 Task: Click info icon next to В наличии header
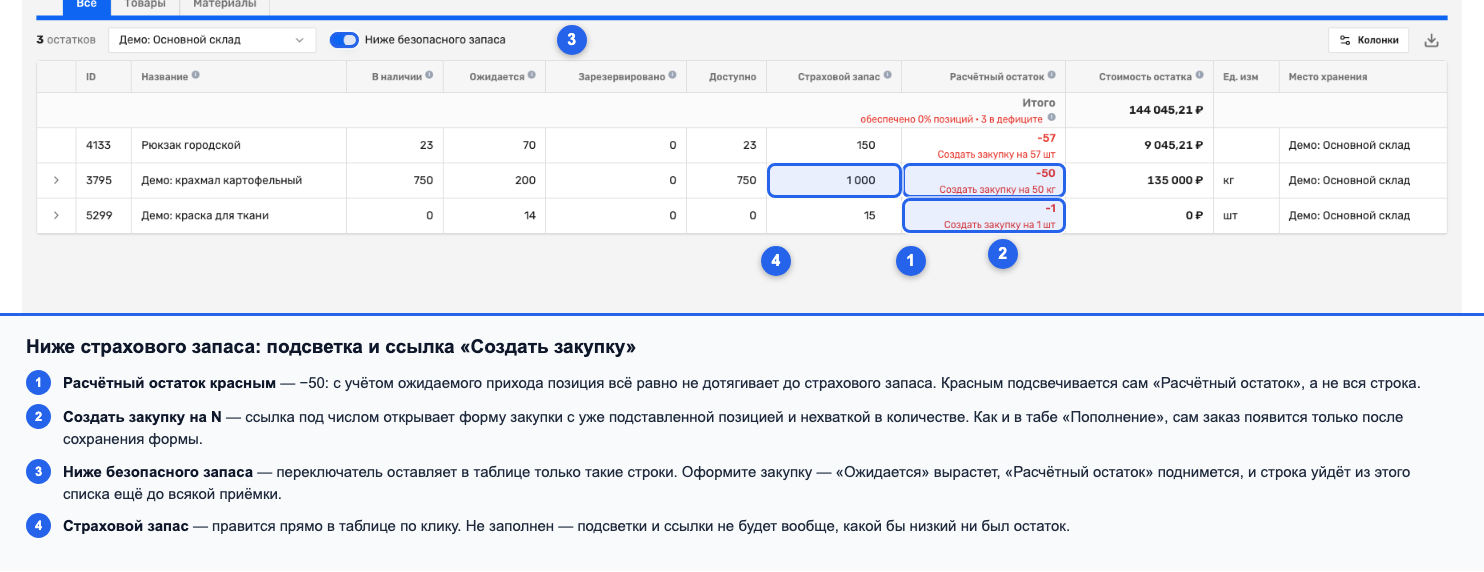(429, 76)
